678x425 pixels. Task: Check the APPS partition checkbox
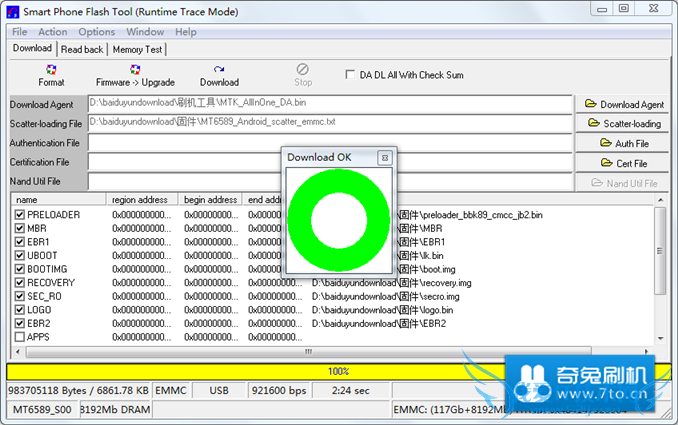20,337
